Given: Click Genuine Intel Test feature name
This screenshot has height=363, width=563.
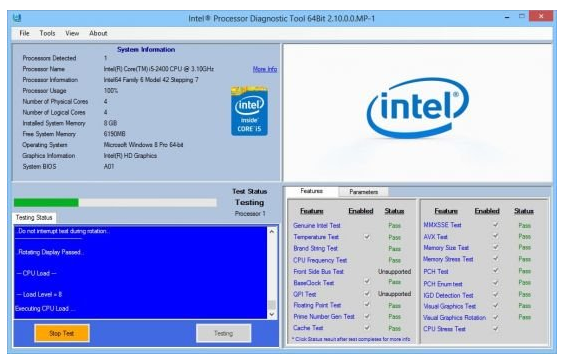Looking at the screenshot, I should point(317,225).
